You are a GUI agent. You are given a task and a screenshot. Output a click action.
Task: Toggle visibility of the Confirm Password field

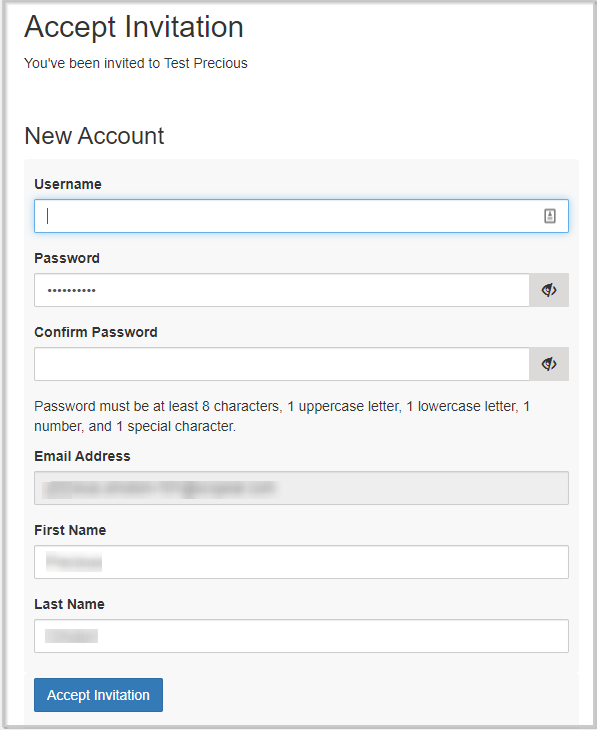coord(549,364)
